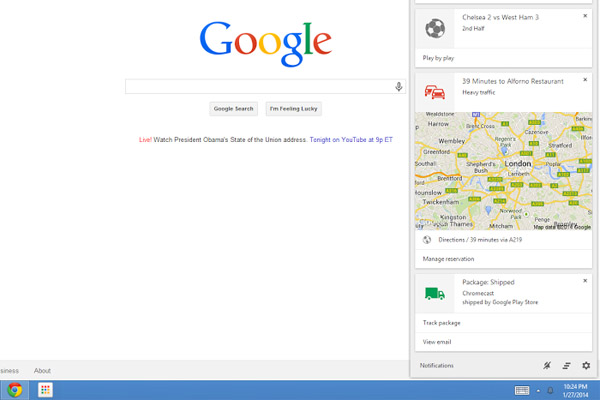Image resolution: width=600 pixels, height=400 pixels.
Task: Click the Notifications label in panel footer
Action: tap(436, 366)
